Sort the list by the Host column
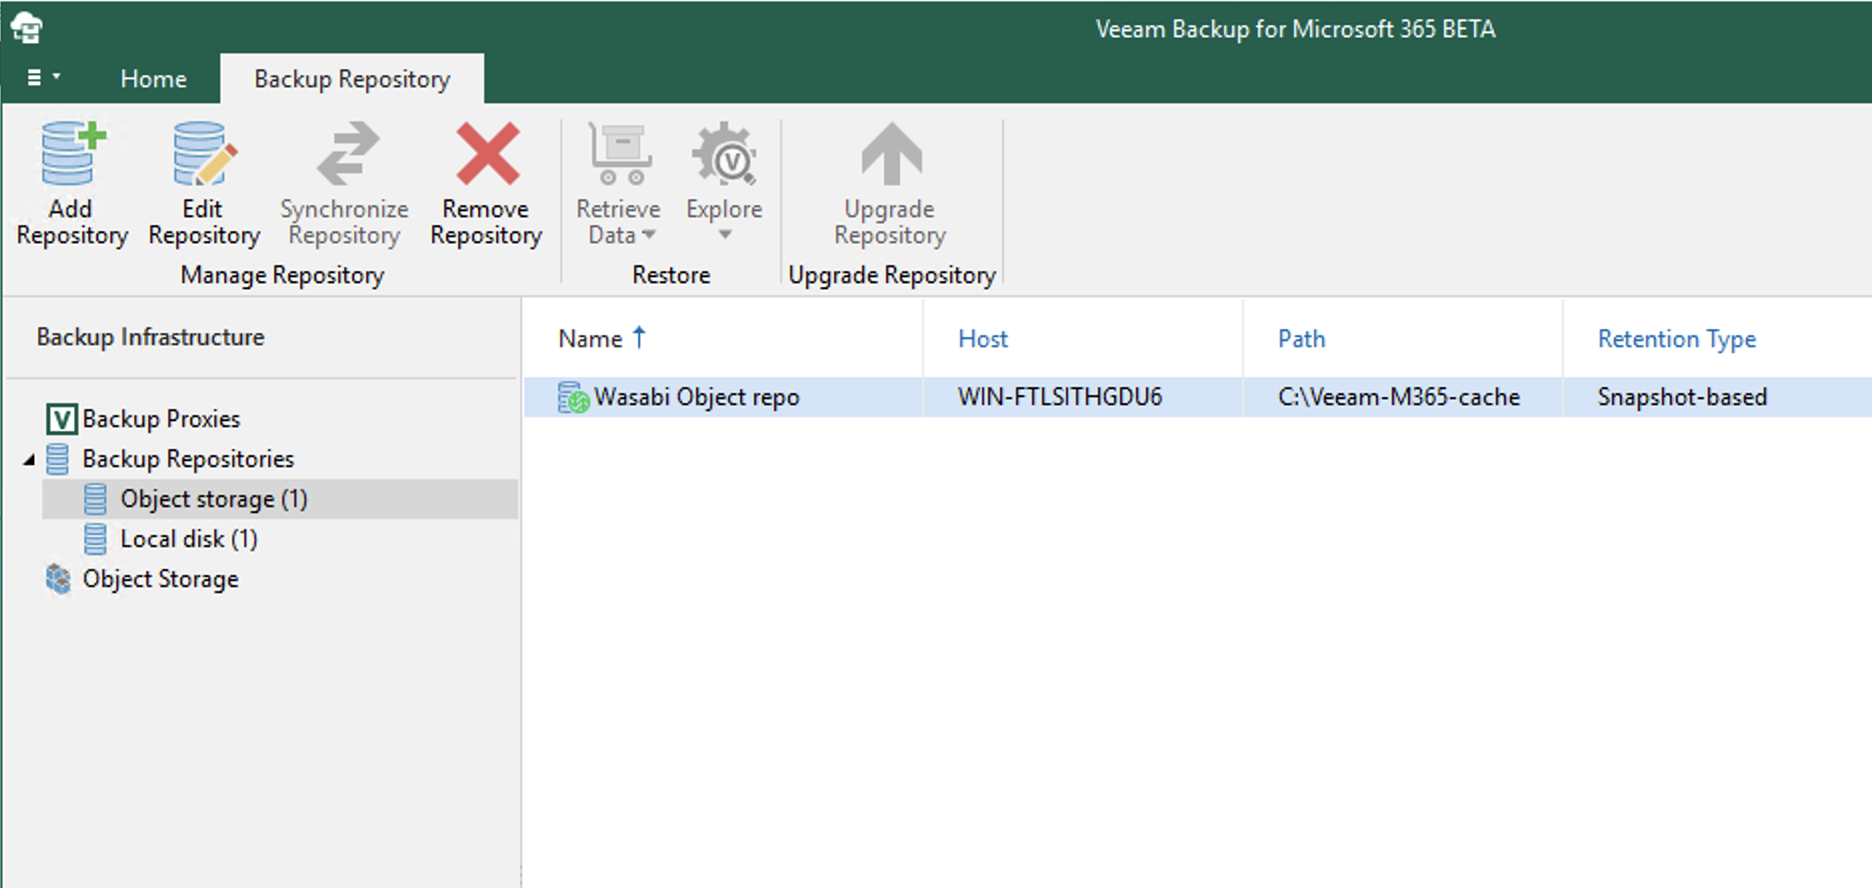The image size is (1872, 888). coord(983,339)
